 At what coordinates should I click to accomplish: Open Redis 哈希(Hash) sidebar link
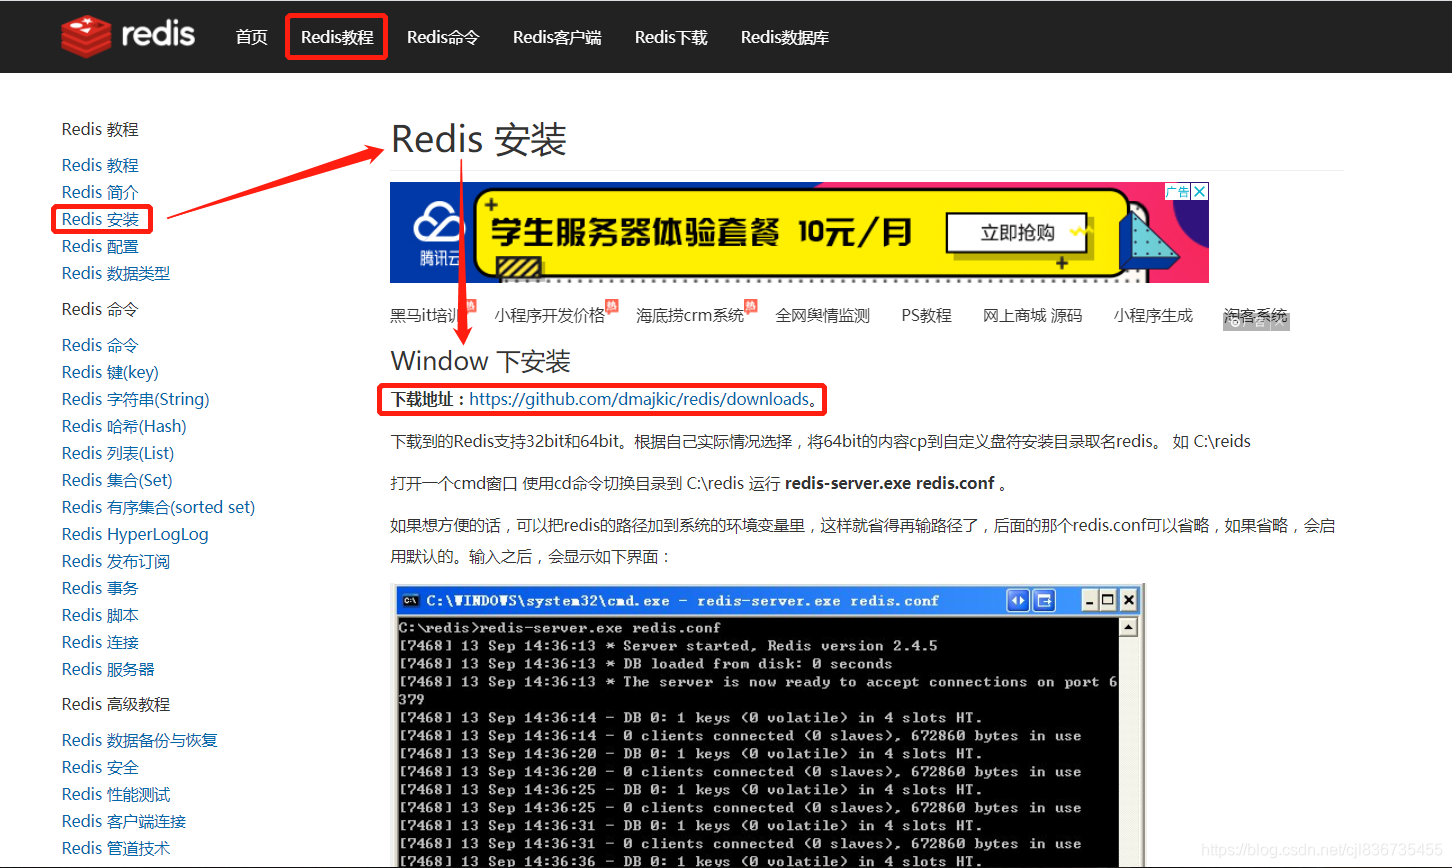pyautogui.click(x=124, y=426)
